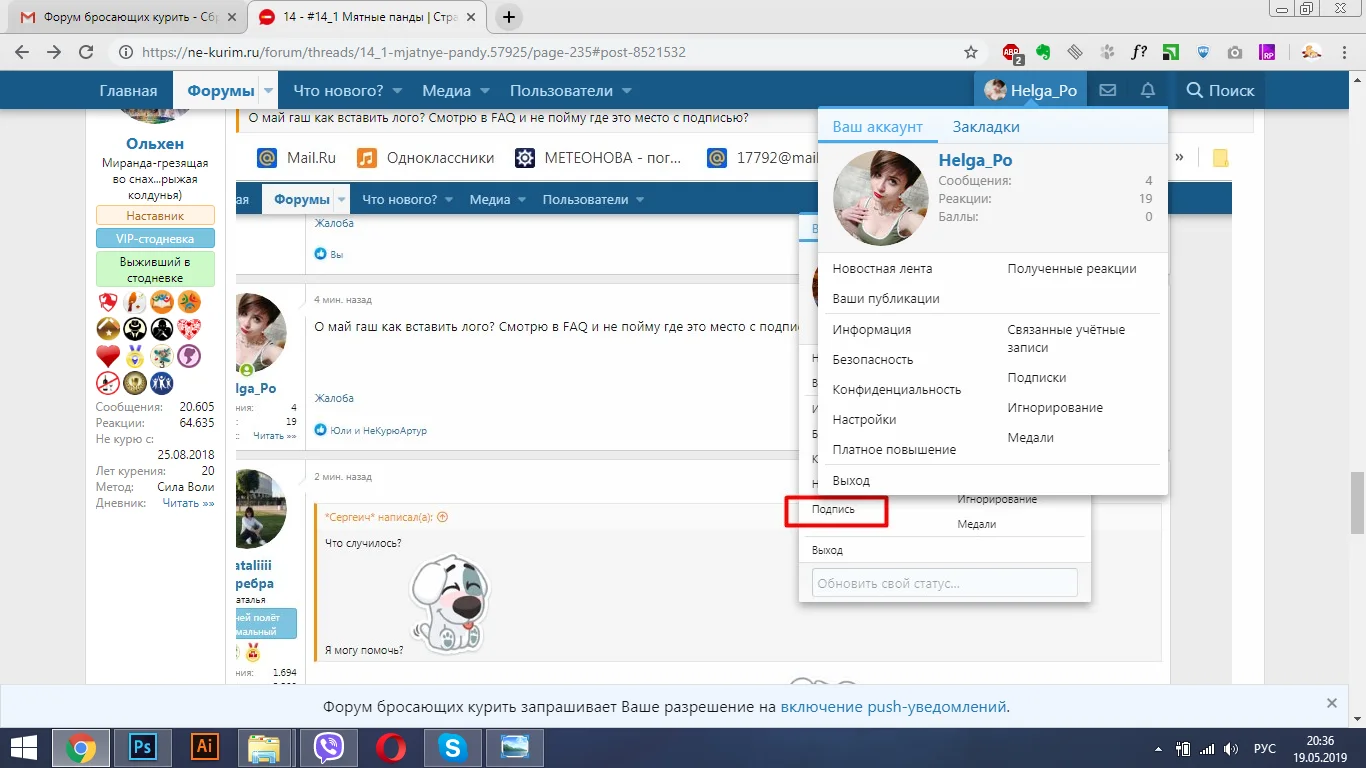Expand the Медиа dropdown arrow in top navbar
Viewport: 1366px width, 768px height.
click(485, 91)
